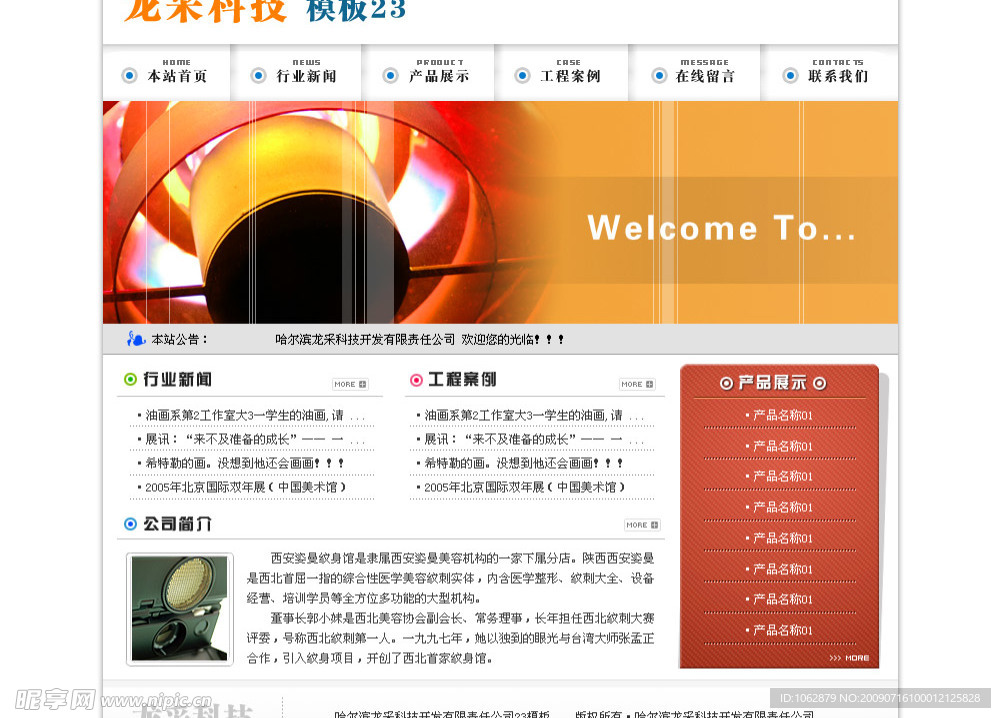Click the blue bullet icon beside 本站首页
This screenshot has width=1001, height=718.
(x=129, y=76)
